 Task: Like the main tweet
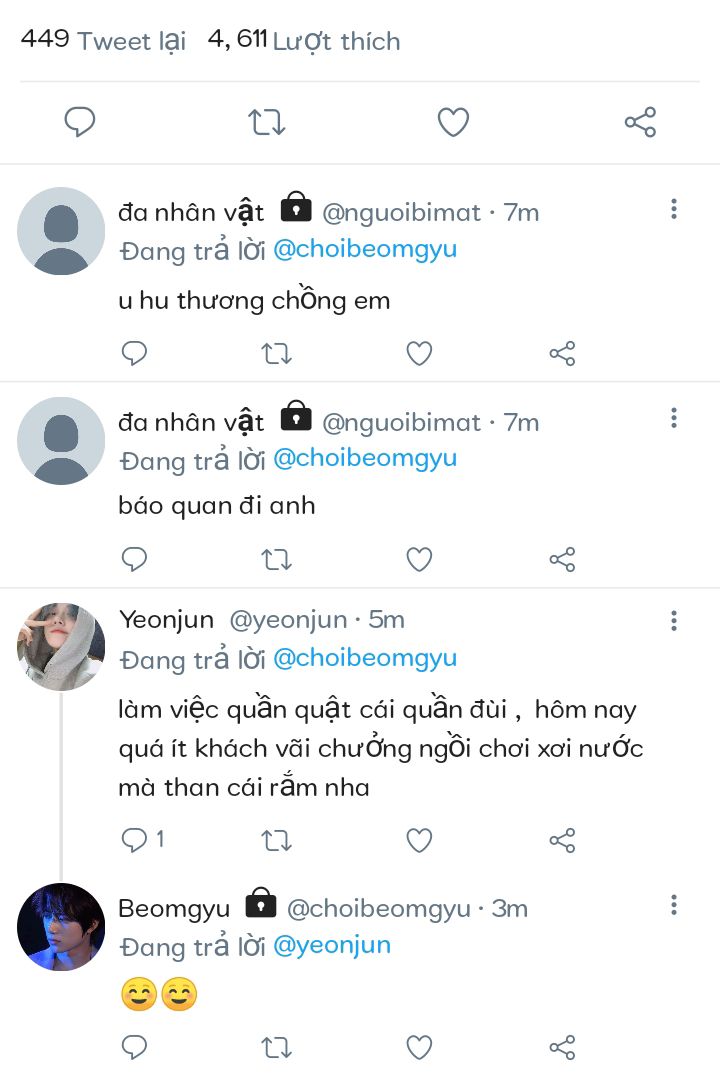tap(453, 123)
